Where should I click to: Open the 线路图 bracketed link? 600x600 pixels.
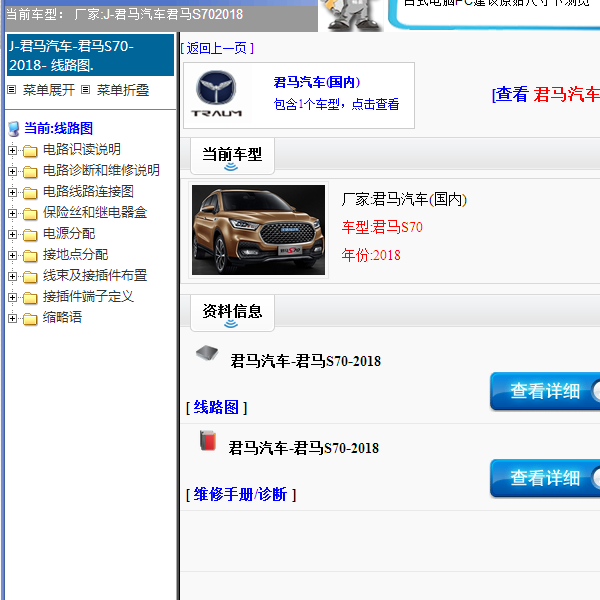pos(217,407)
